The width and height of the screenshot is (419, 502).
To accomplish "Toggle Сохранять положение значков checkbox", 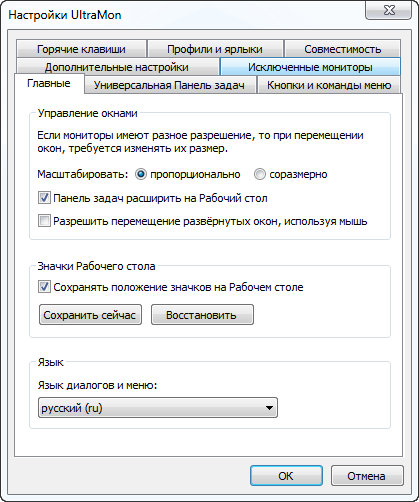I will [44, 287].
